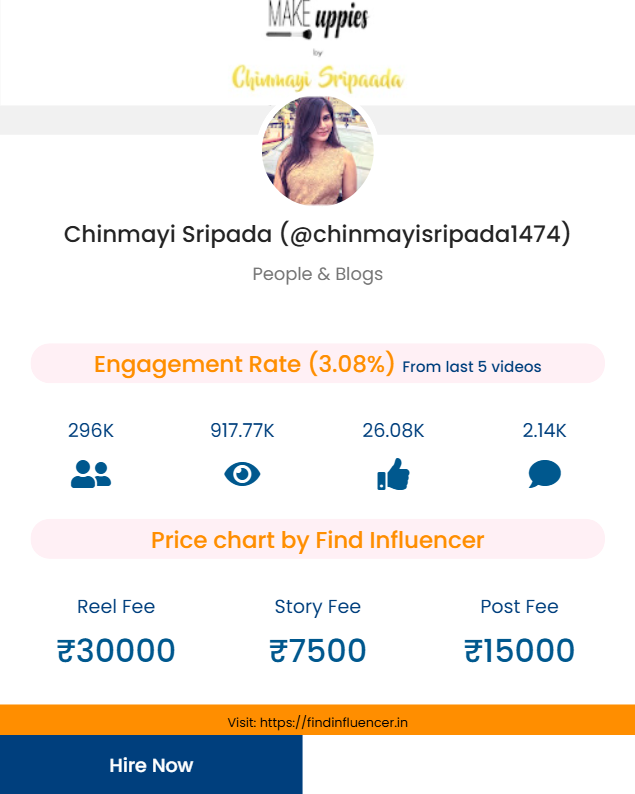This screenshot has width=635, height=794.
Task: Click the likes thumbs-up icon
Action: (x=393, y=474)
